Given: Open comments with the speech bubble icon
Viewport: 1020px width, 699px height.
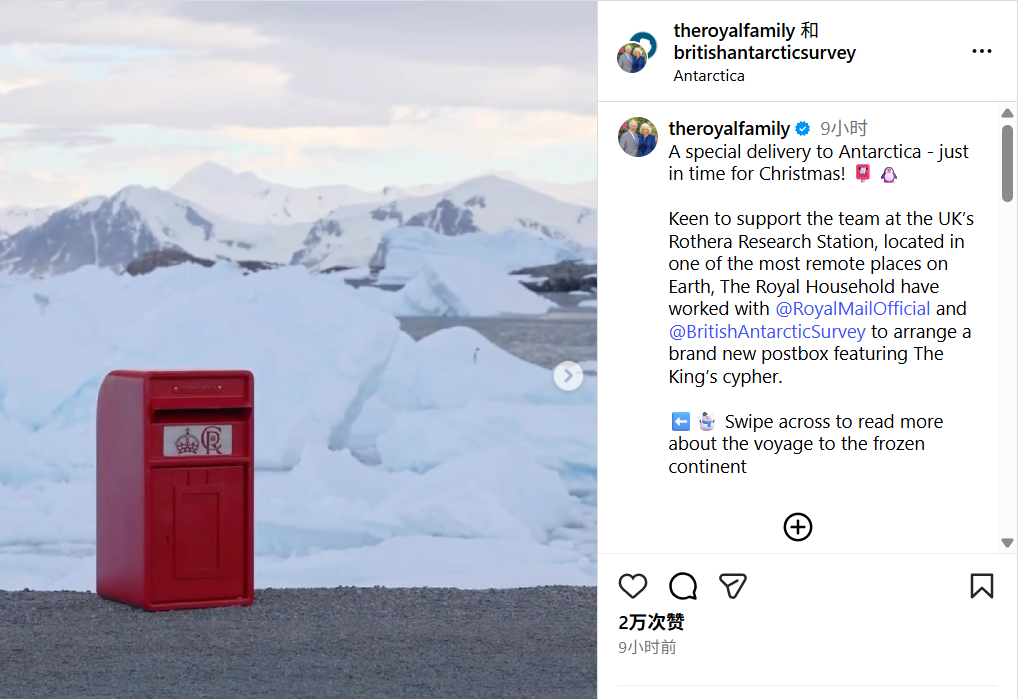Looking at the screenshot, I should coord(682,586).
